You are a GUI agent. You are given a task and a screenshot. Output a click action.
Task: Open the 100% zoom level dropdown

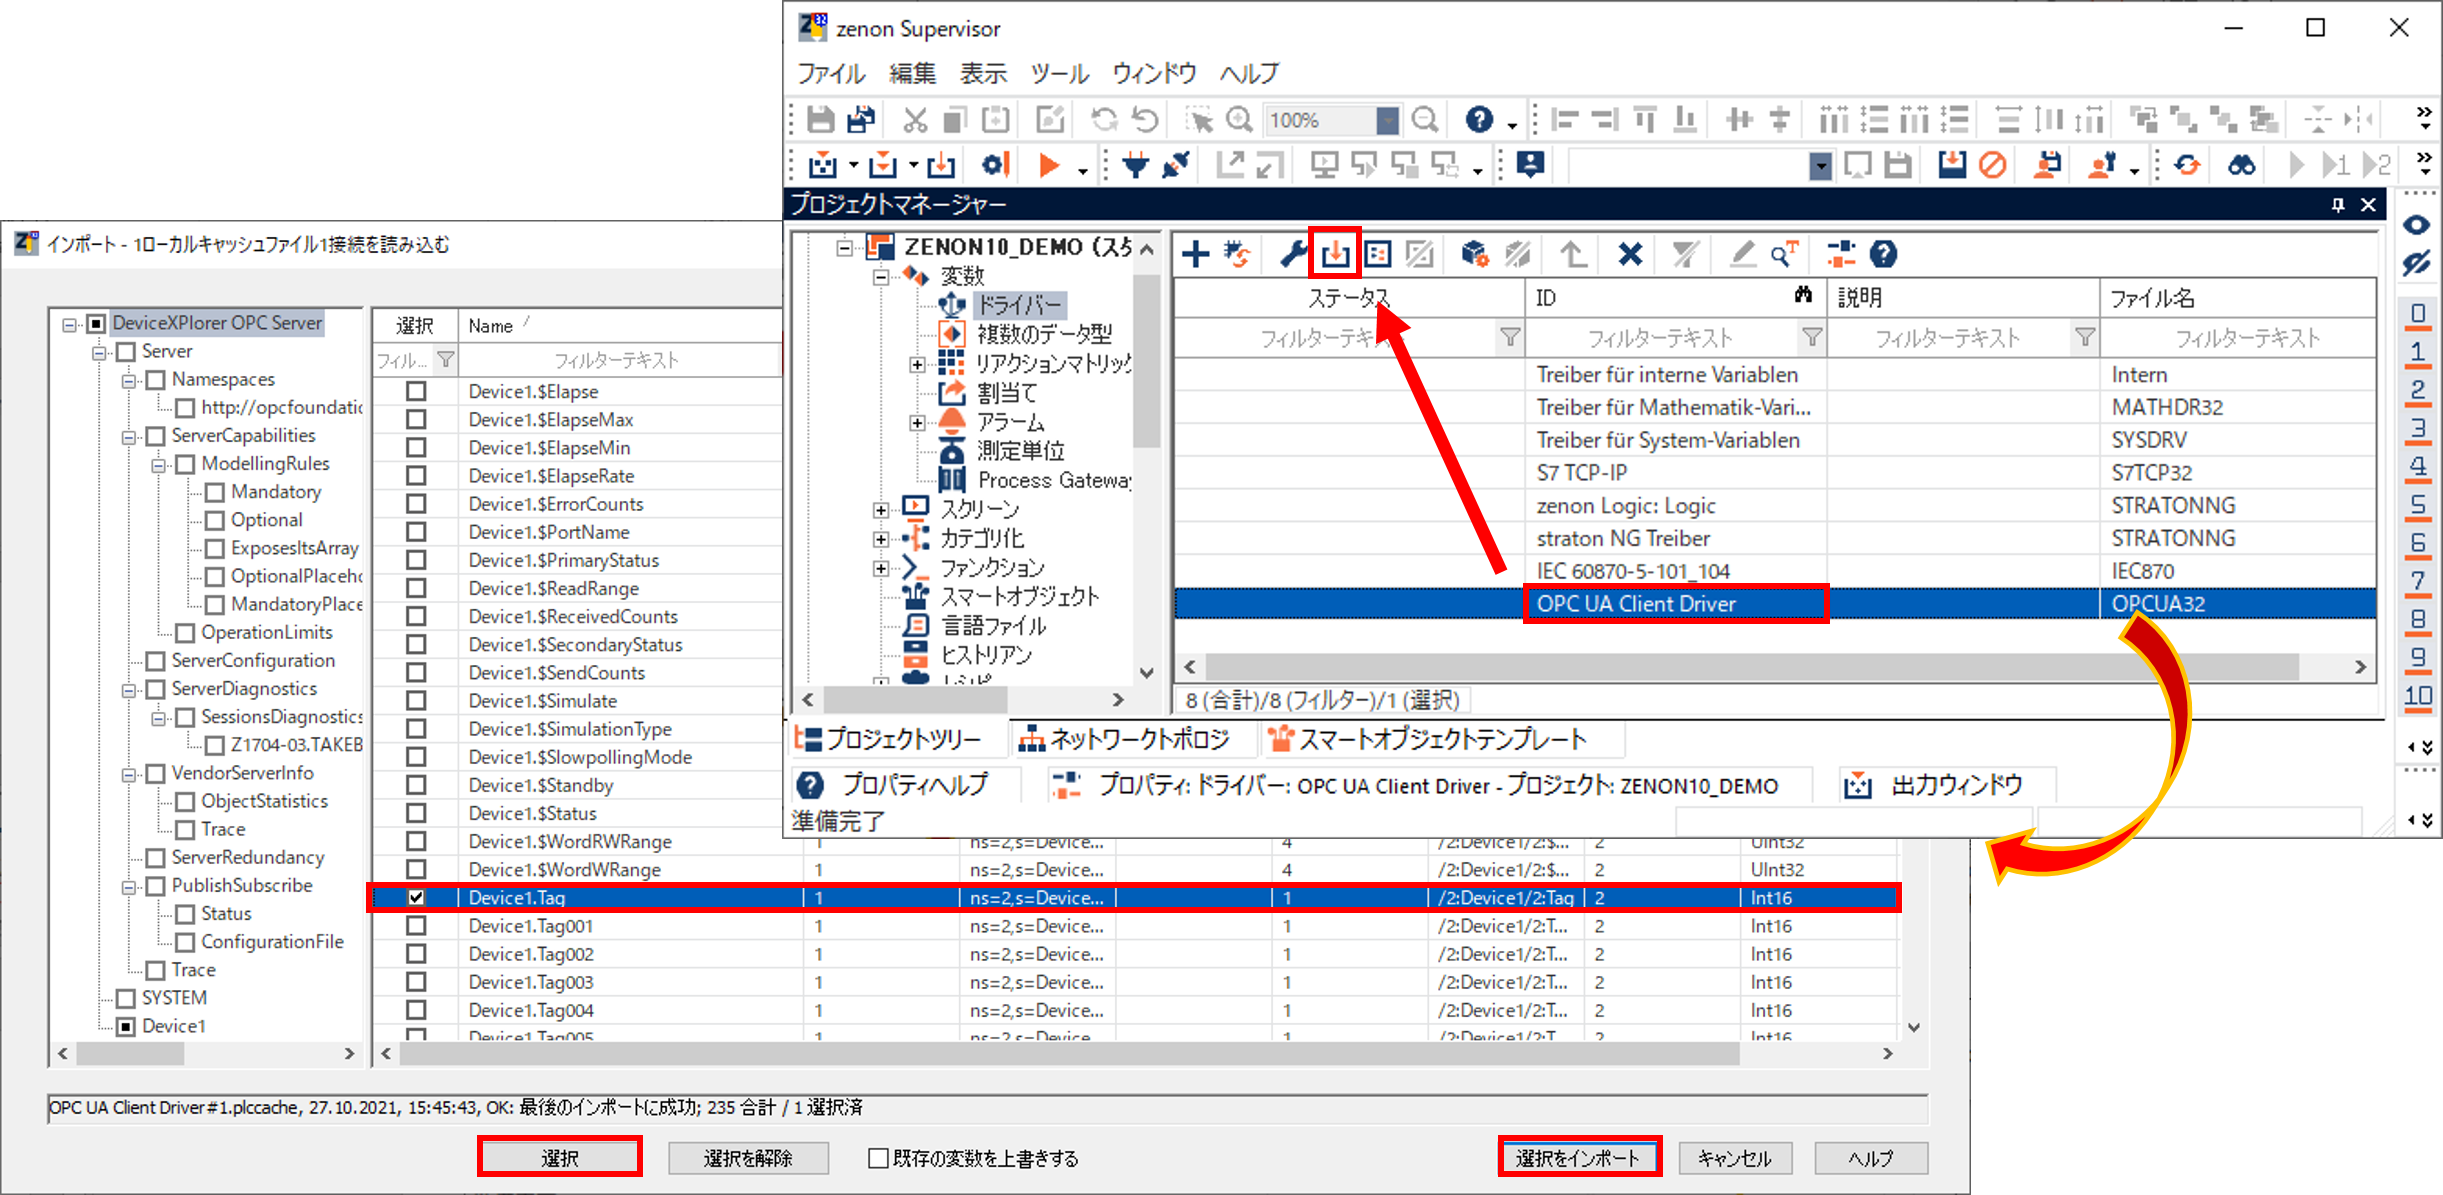click(1387, 121)
